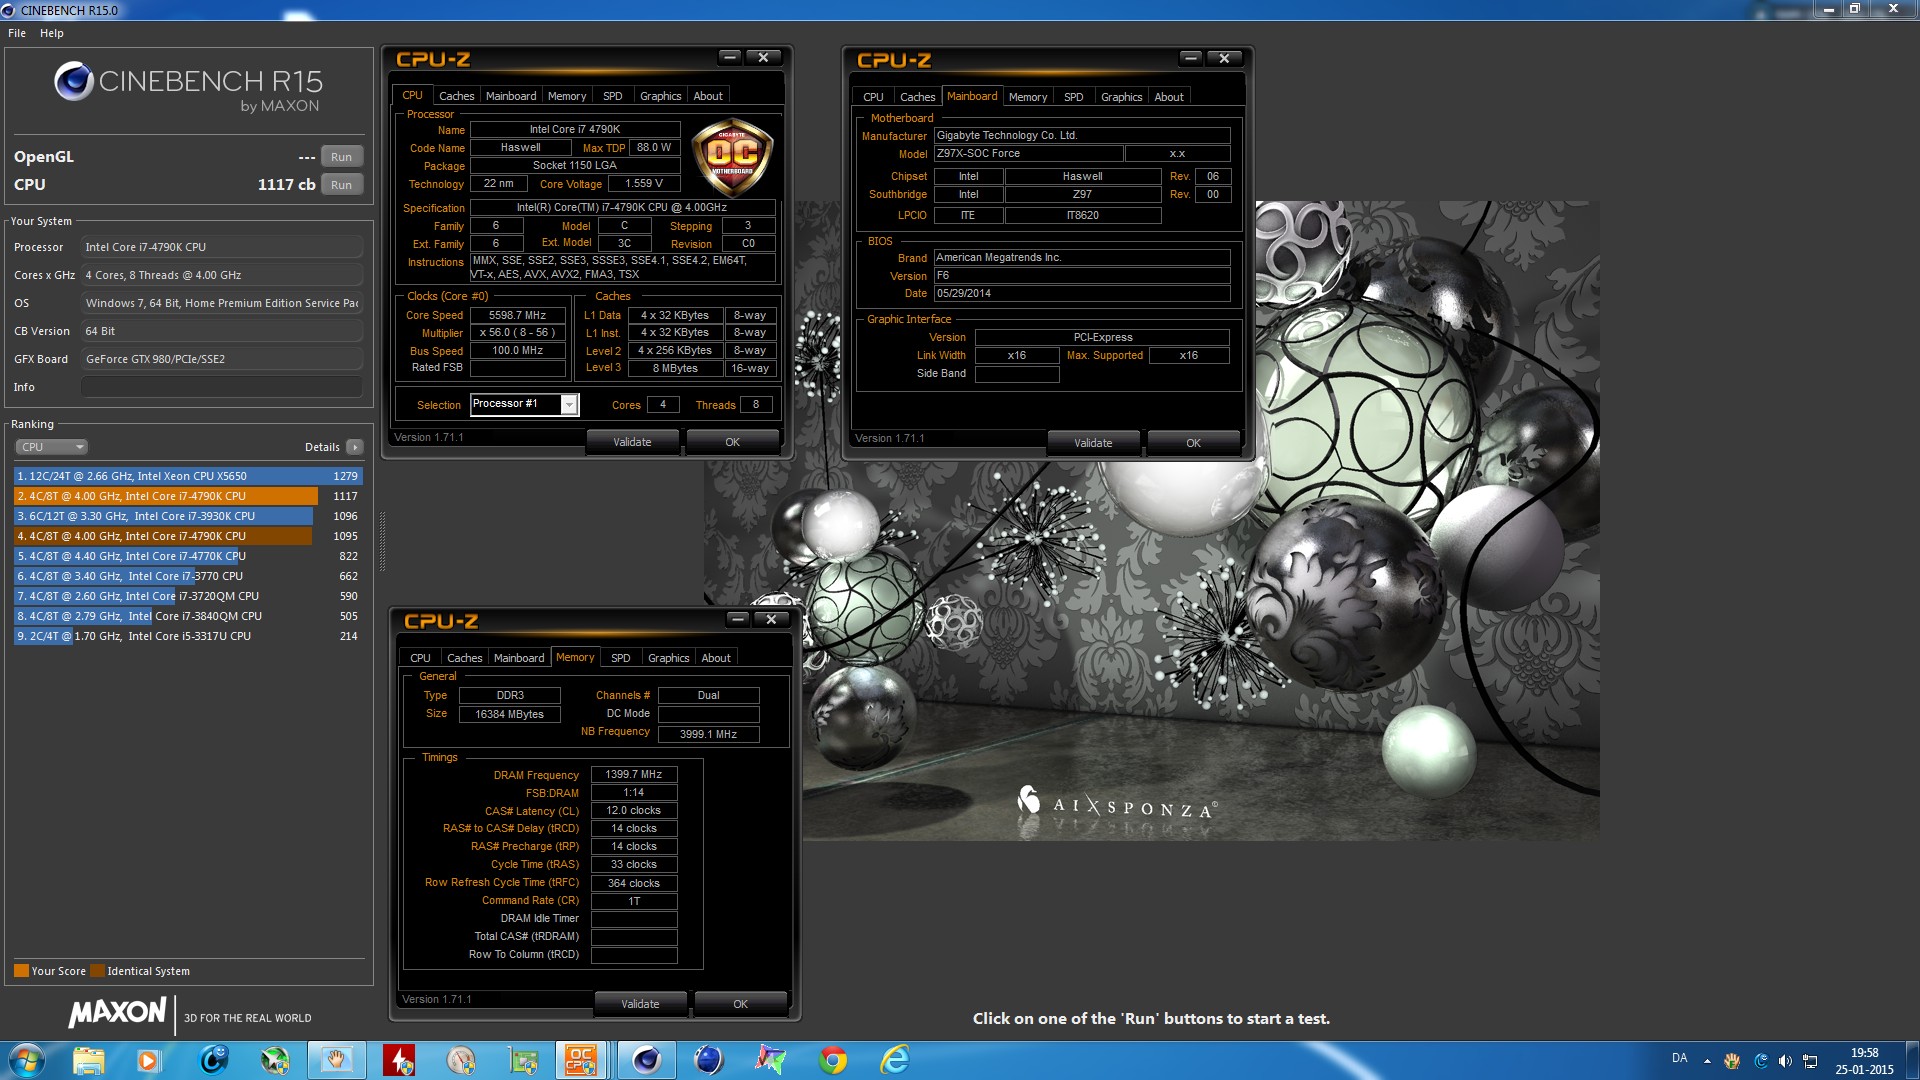Switch to SPD tab in CPU window
This screenshot has width=1920, height=1080.
pos(613,96)
